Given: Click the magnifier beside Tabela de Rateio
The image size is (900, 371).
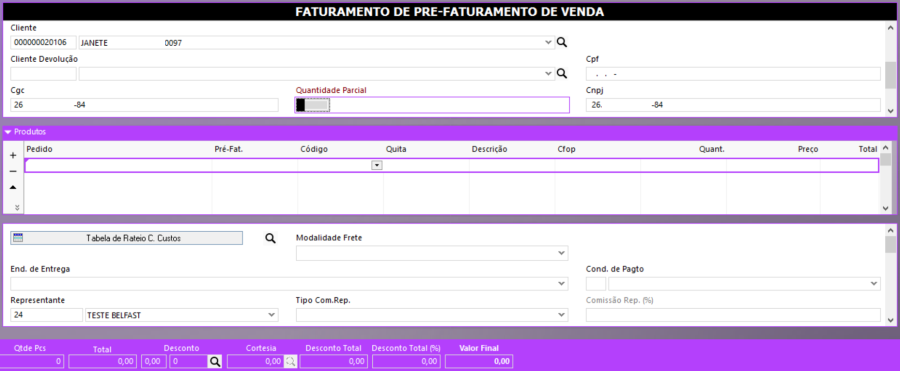Looking at the screenshot, I should tap(270, 238).
